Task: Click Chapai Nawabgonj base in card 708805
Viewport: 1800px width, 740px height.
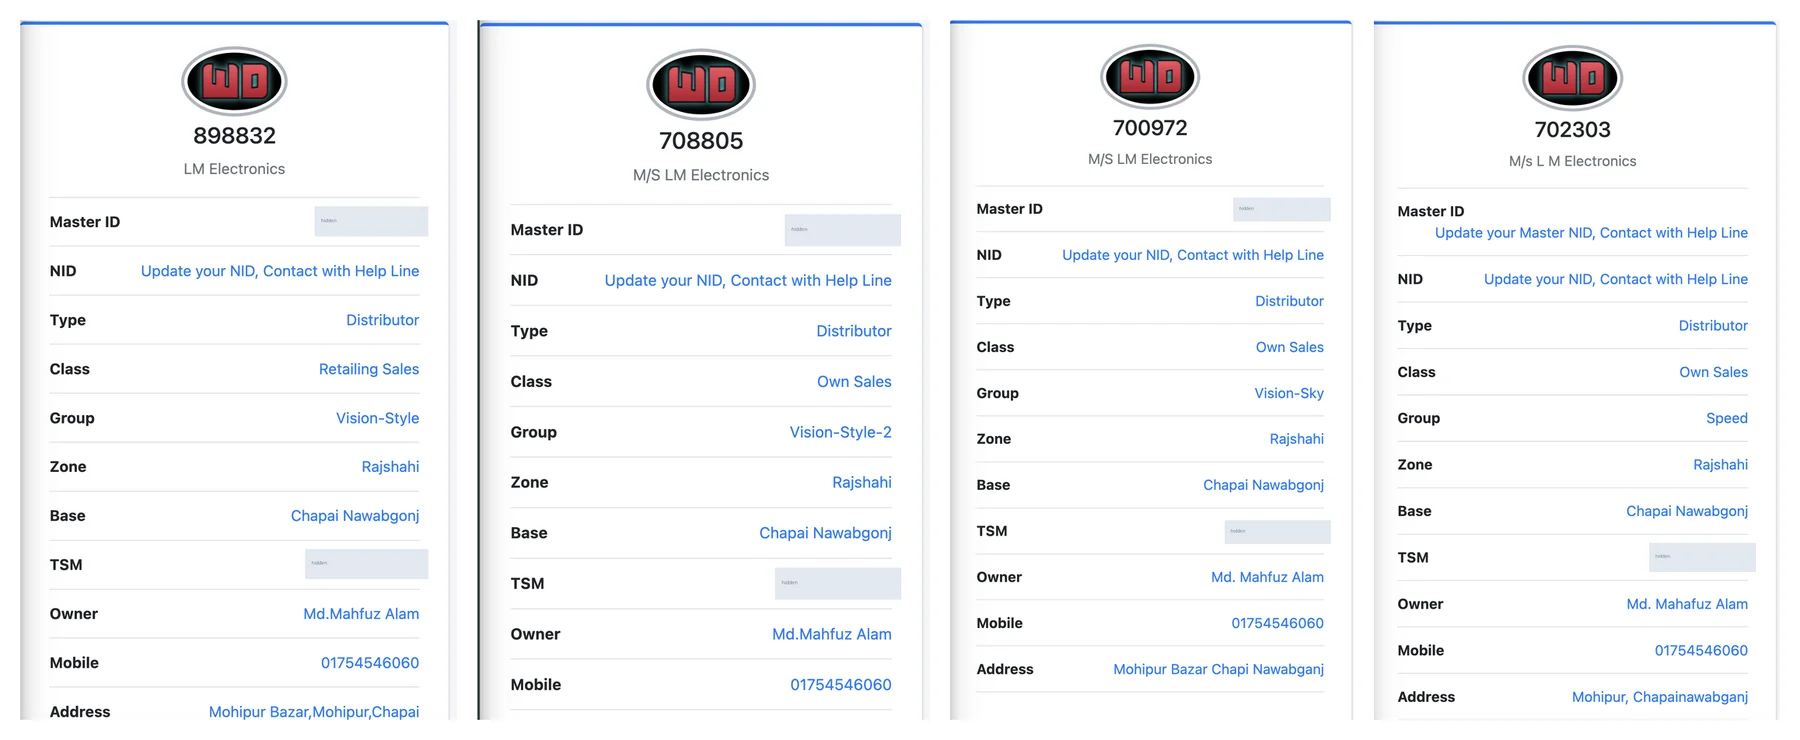Action: tap(825, 533)
